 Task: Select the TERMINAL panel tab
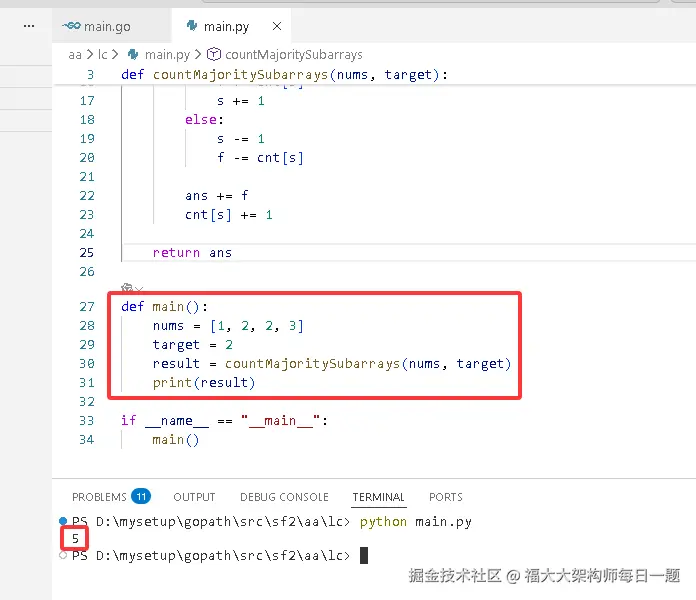click(378, 497)
